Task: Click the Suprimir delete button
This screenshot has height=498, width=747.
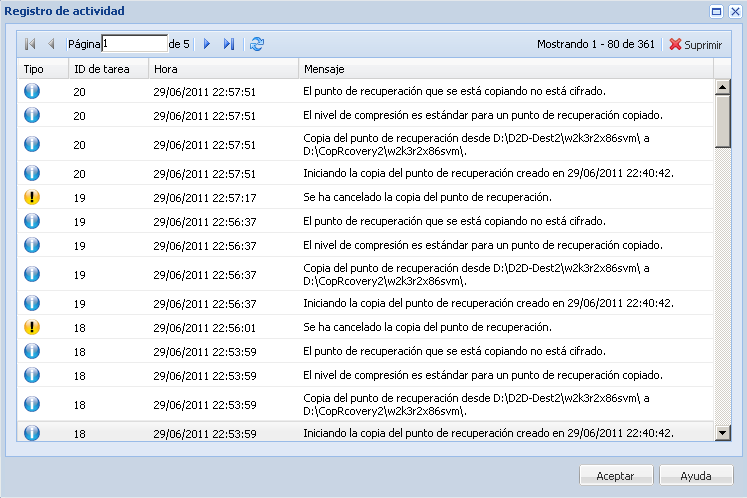Action: click(x=696, y=44)
